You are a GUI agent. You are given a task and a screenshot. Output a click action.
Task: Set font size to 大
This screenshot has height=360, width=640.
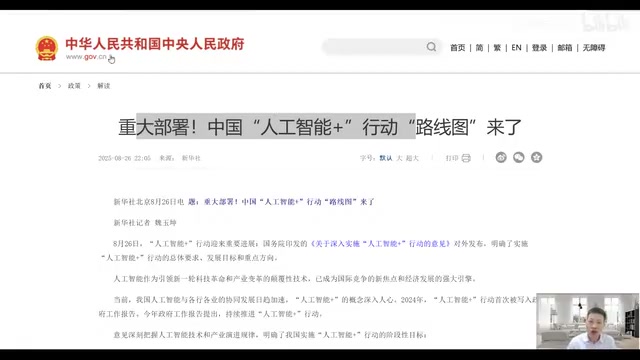(399, 158)
